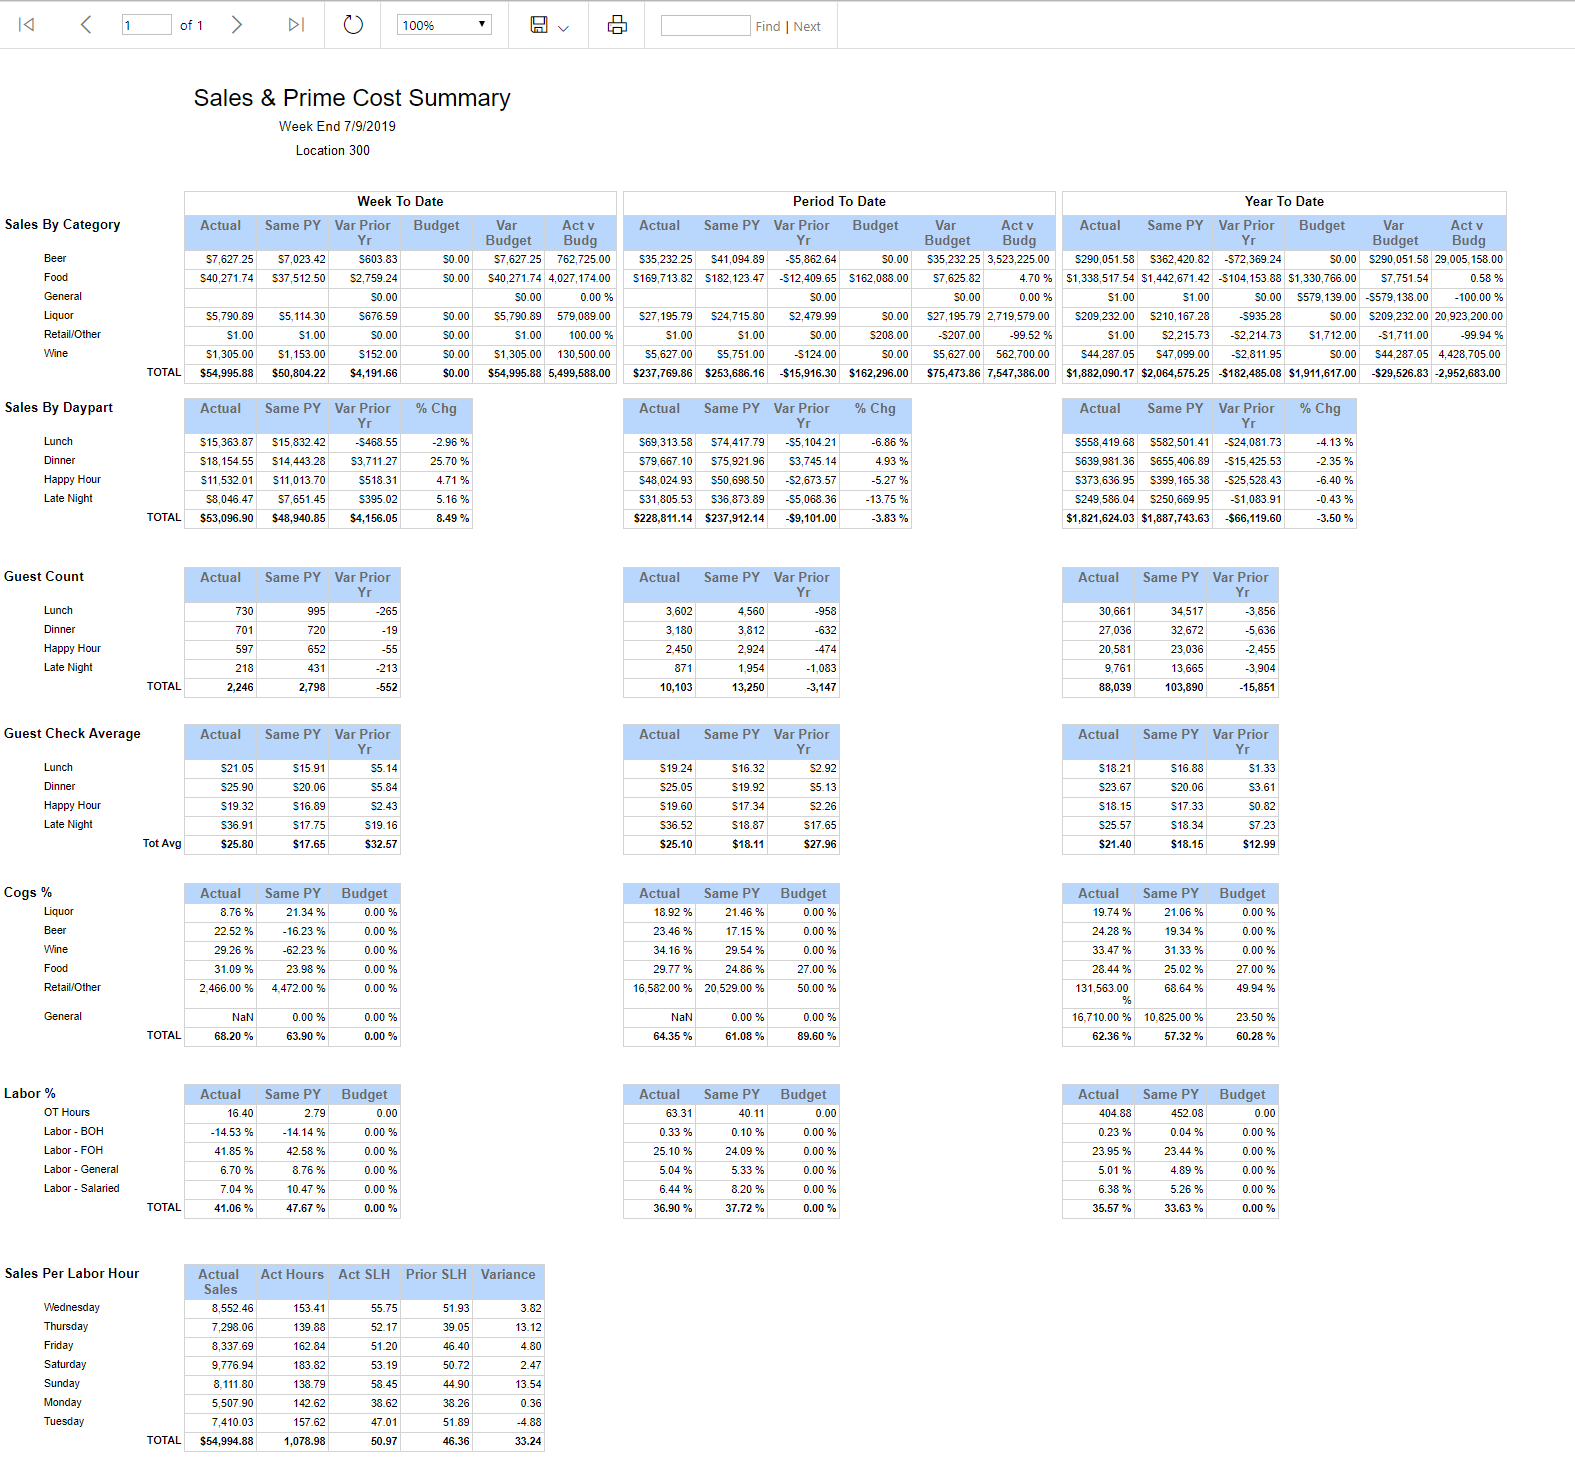Click the Year To Date header
Image resolution: width=1575 pixels, height=1475 pixels.
coord(1284,201)
